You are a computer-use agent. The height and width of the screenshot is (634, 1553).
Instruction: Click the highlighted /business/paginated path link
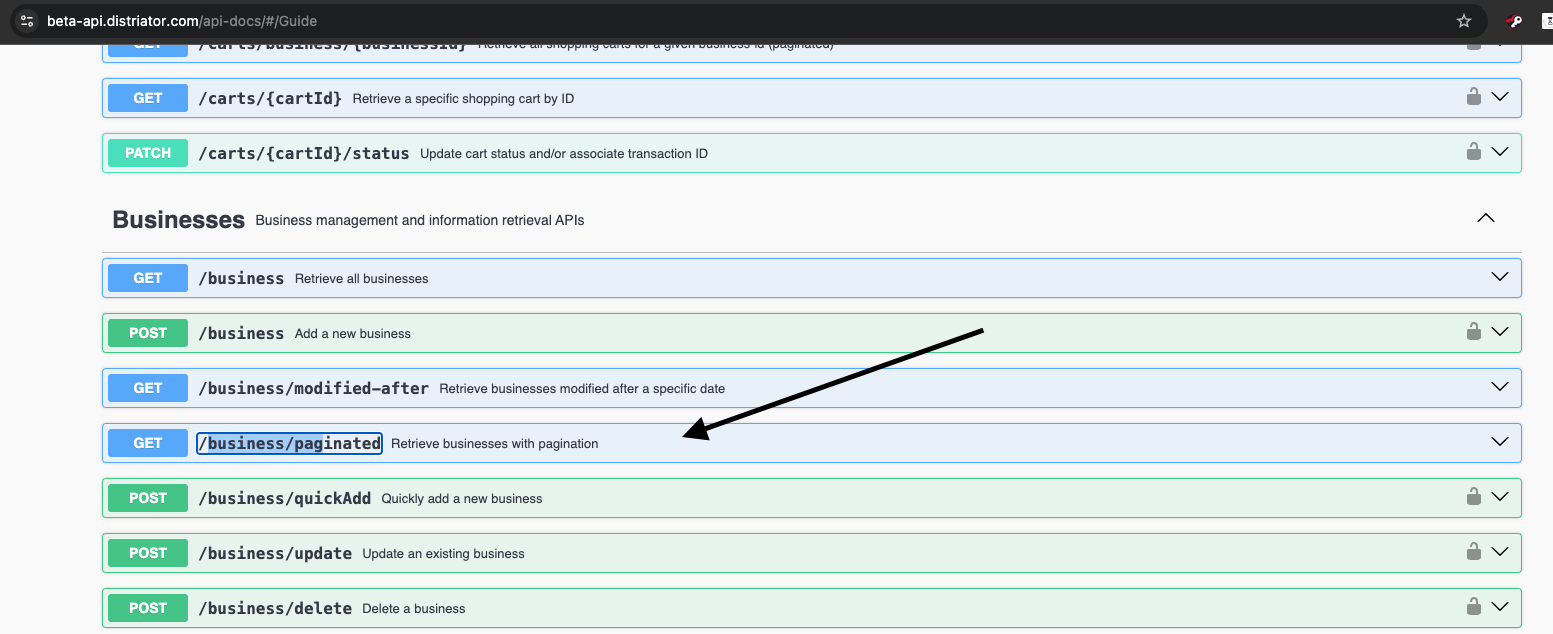tap(289, 443)
